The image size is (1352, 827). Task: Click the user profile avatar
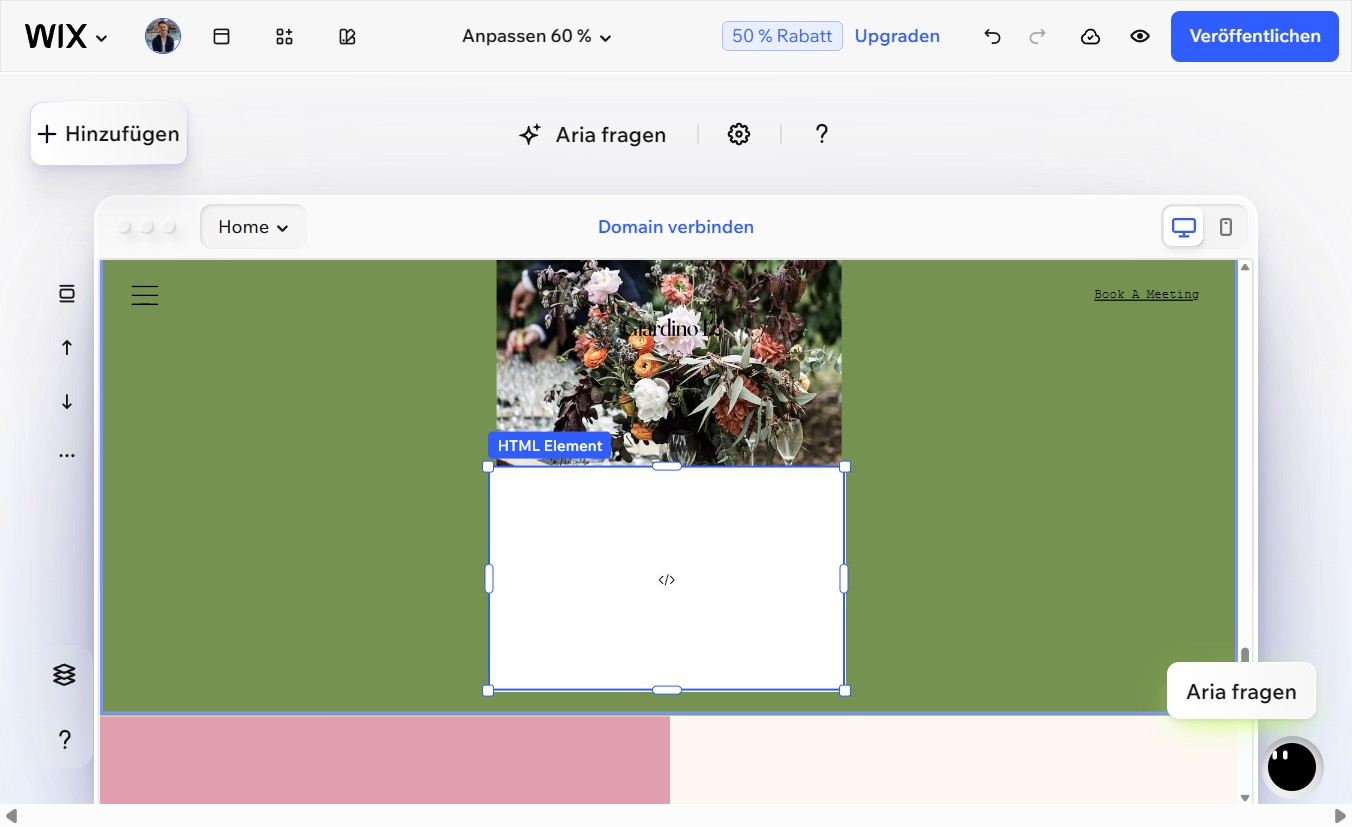coord(163,37)
